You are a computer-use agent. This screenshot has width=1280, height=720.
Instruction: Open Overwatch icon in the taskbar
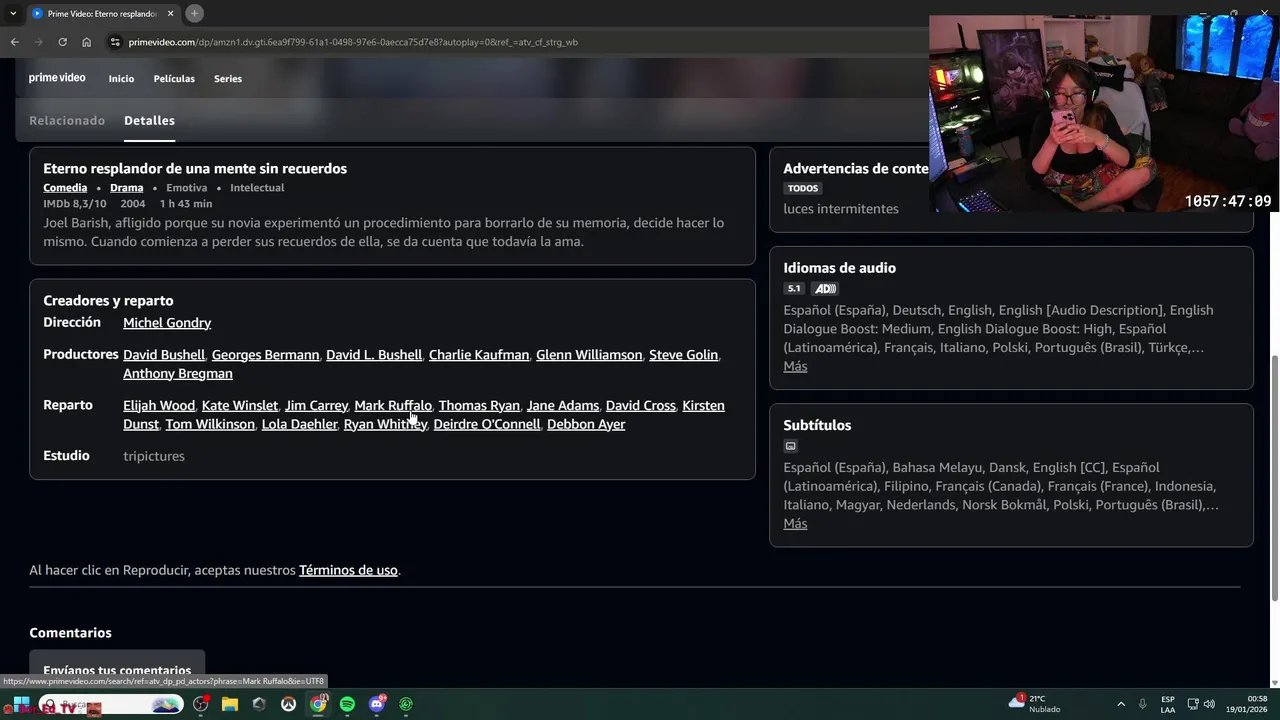pos(288,704)
